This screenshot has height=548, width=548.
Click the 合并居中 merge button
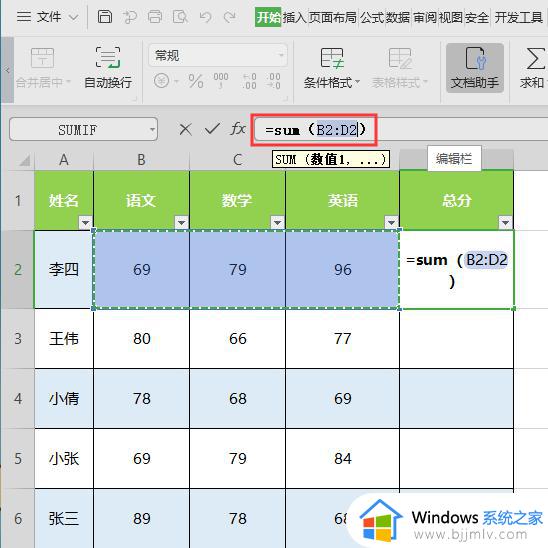tap(43, 68)
